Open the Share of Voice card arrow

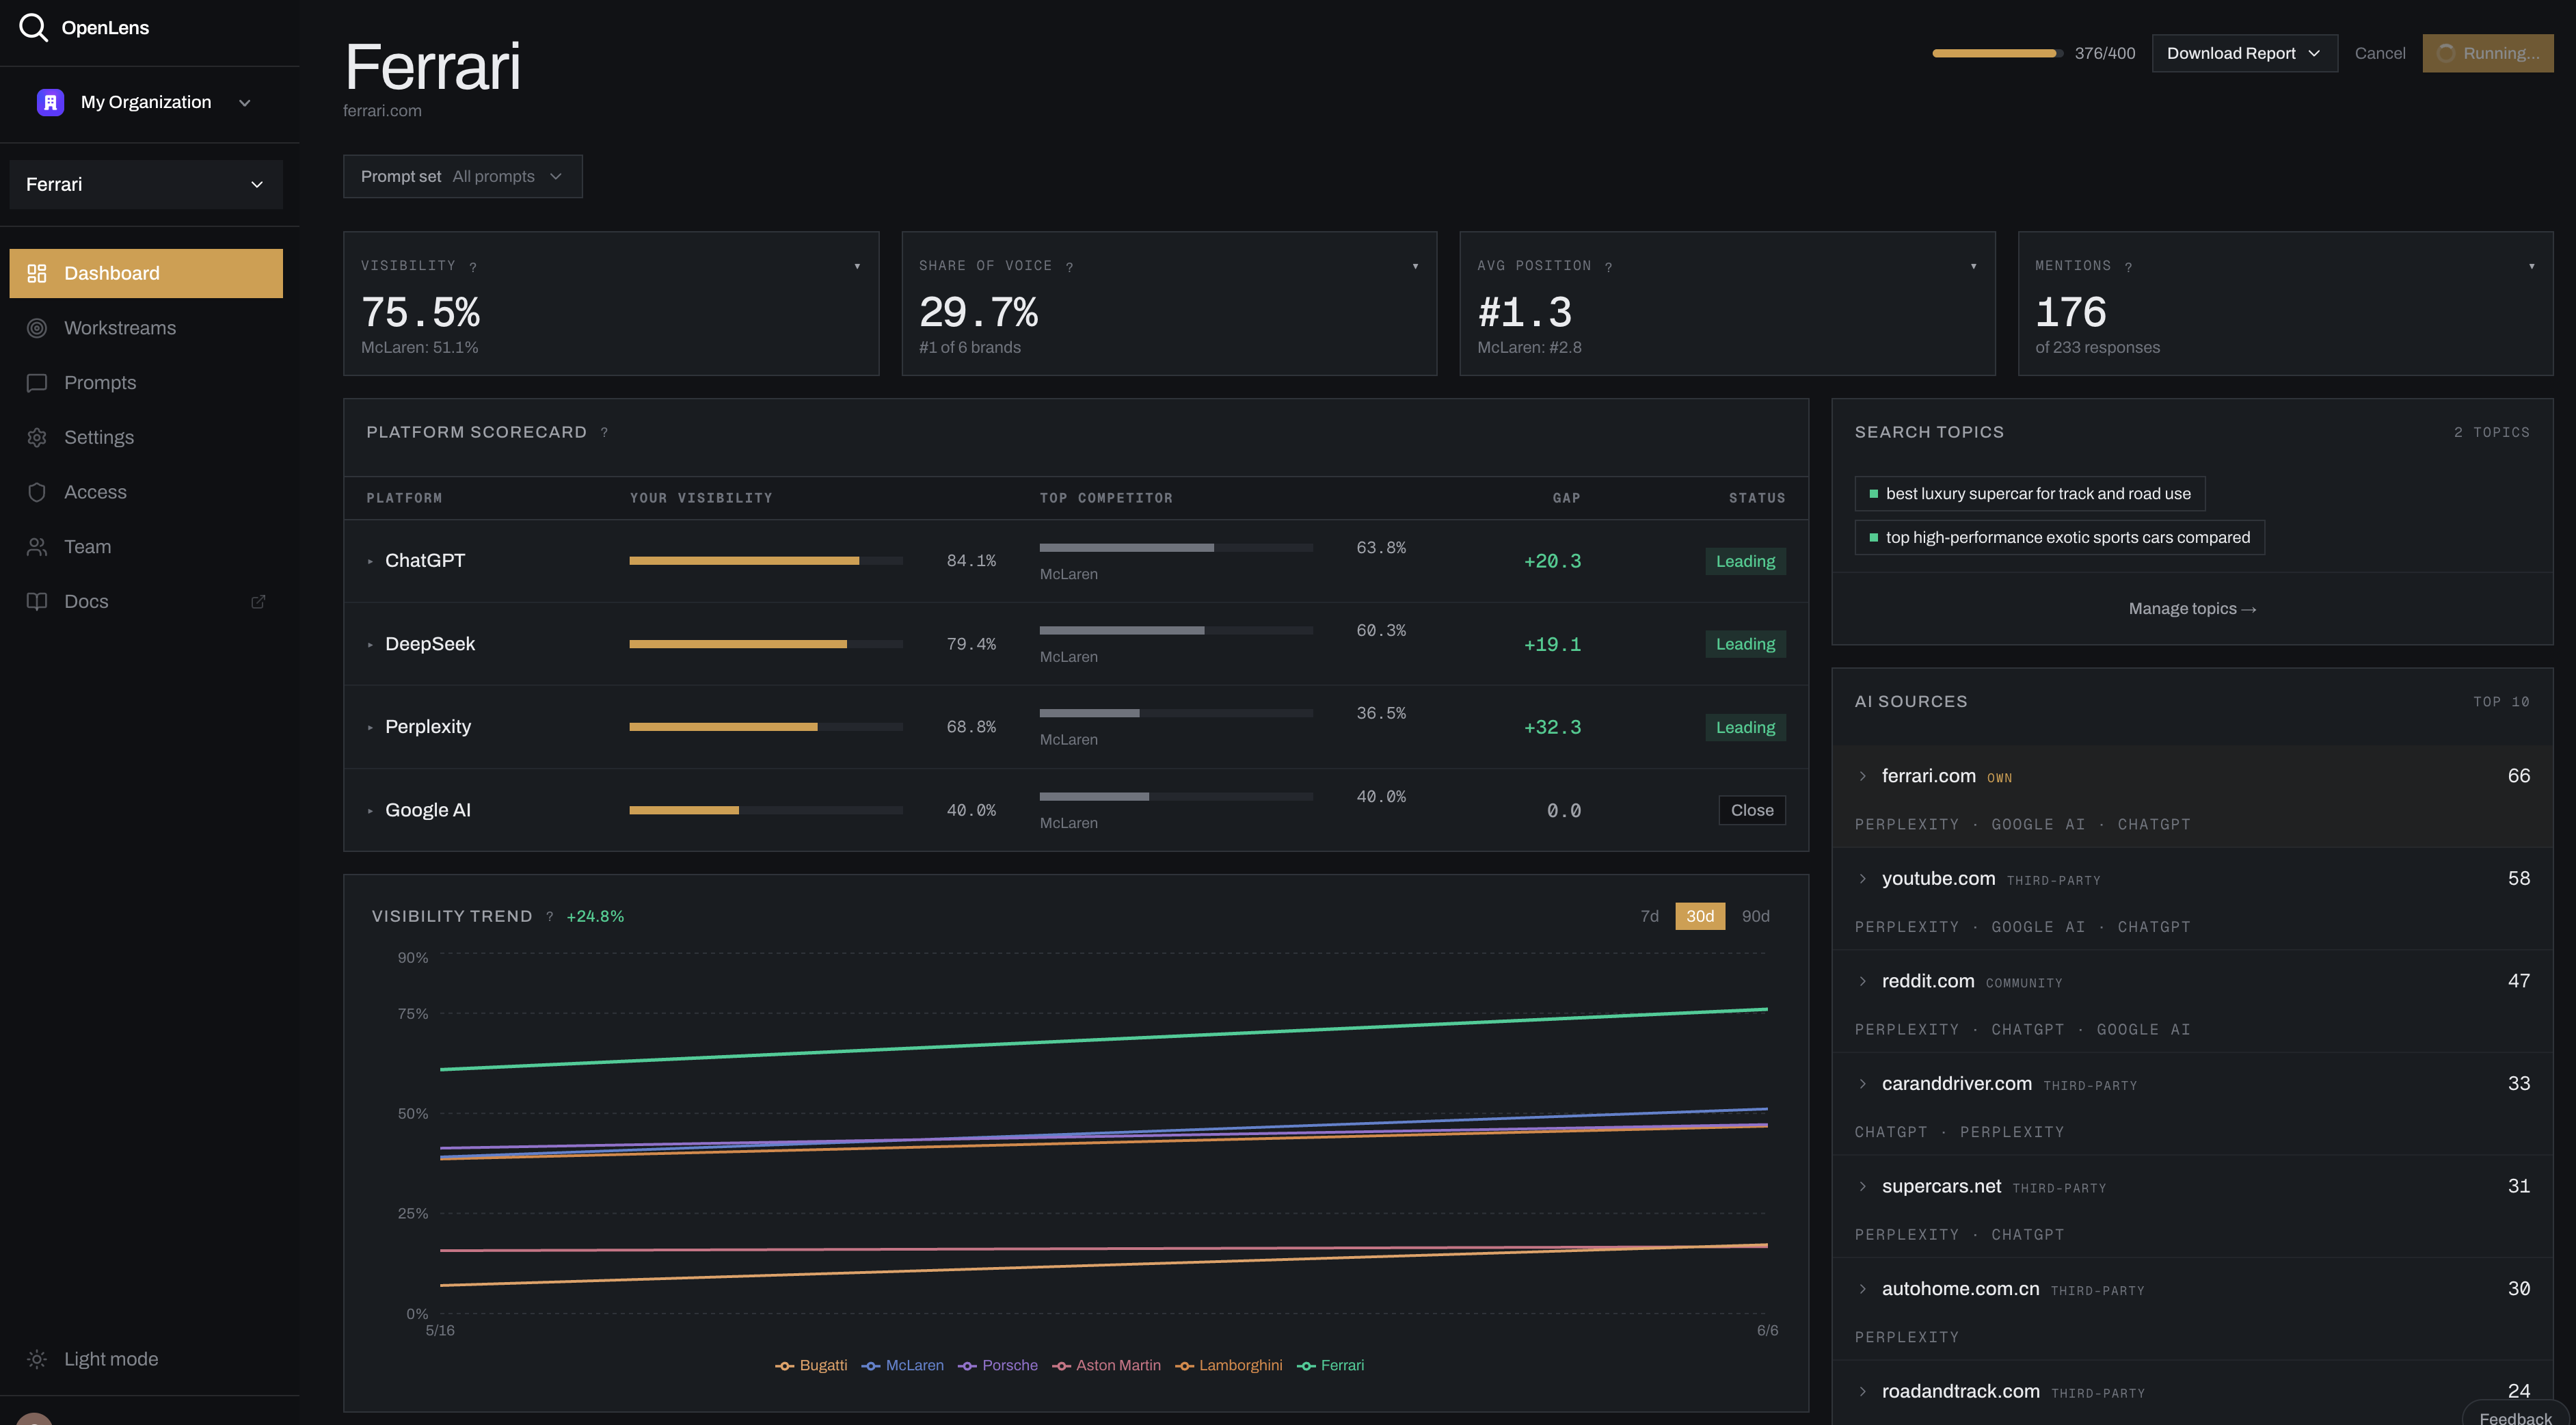[x=1415, y=266]
